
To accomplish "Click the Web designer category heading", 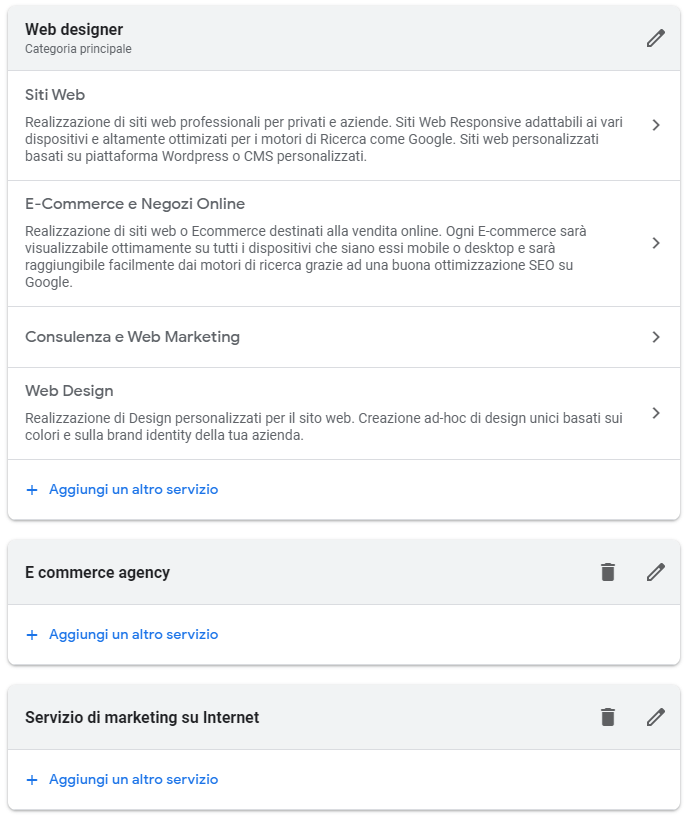I will [x=74, y=30].
